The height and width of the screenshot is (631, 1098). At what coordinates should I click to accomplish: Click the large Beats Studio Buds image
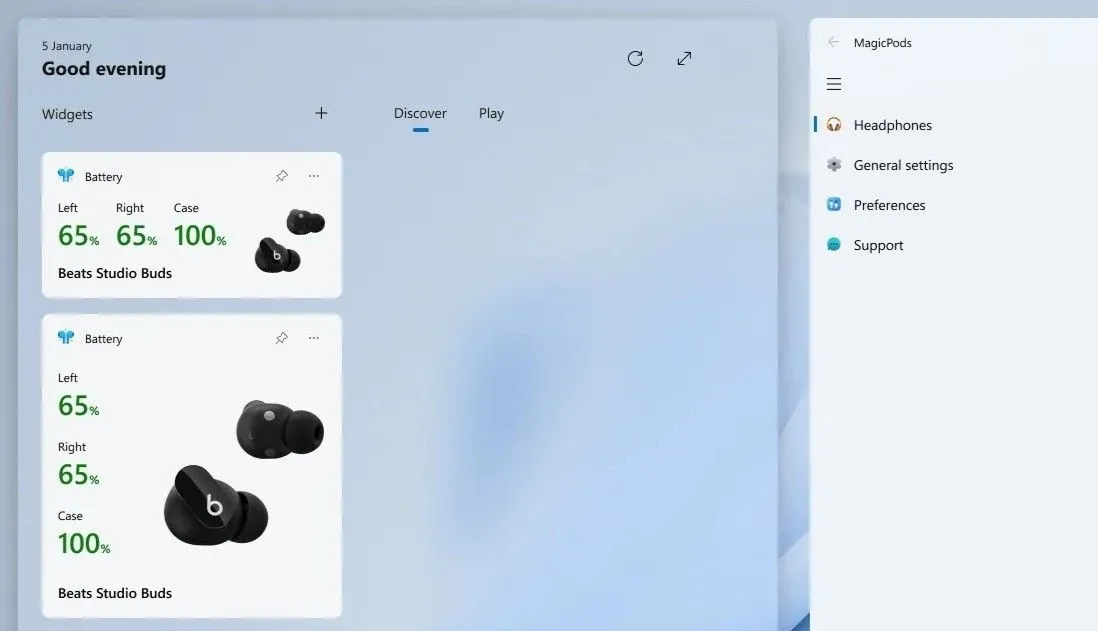(244, 473)
